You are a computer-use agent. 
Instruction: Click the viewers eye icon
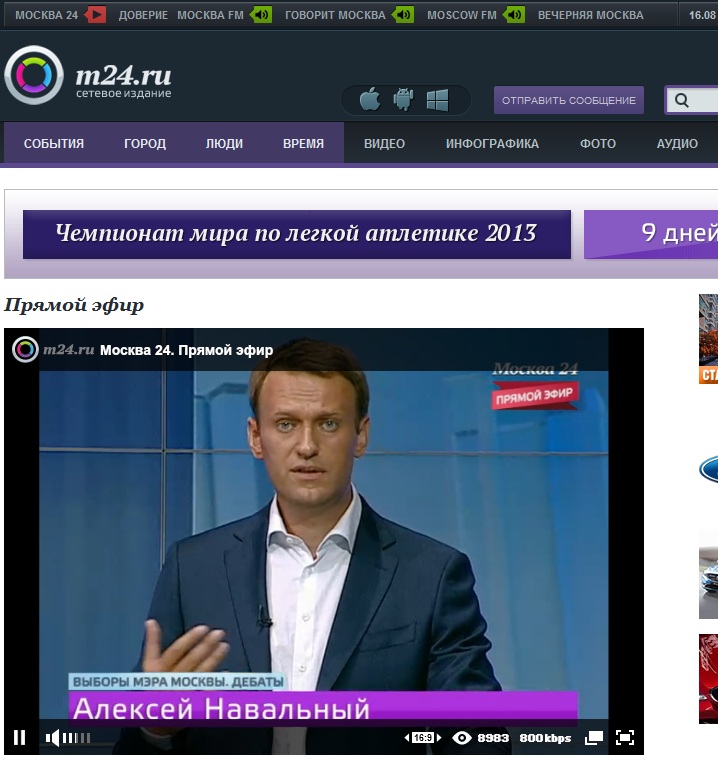(462, 738)
